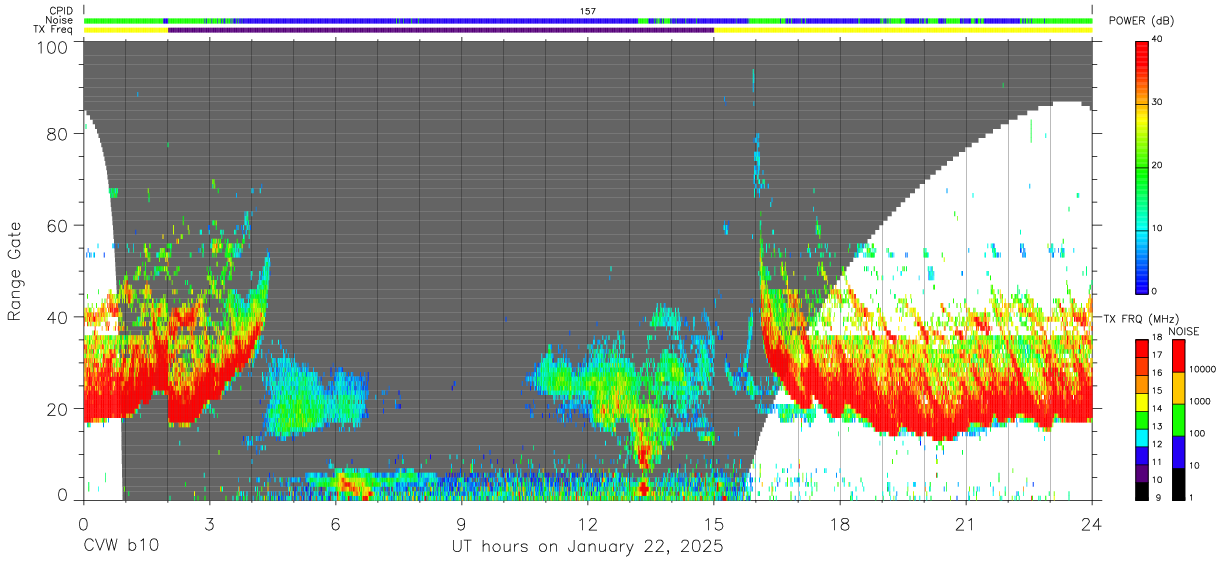Click the UT hour tick label 3
Viewport: 1228px width, 567px height.
tap(209, 523)
